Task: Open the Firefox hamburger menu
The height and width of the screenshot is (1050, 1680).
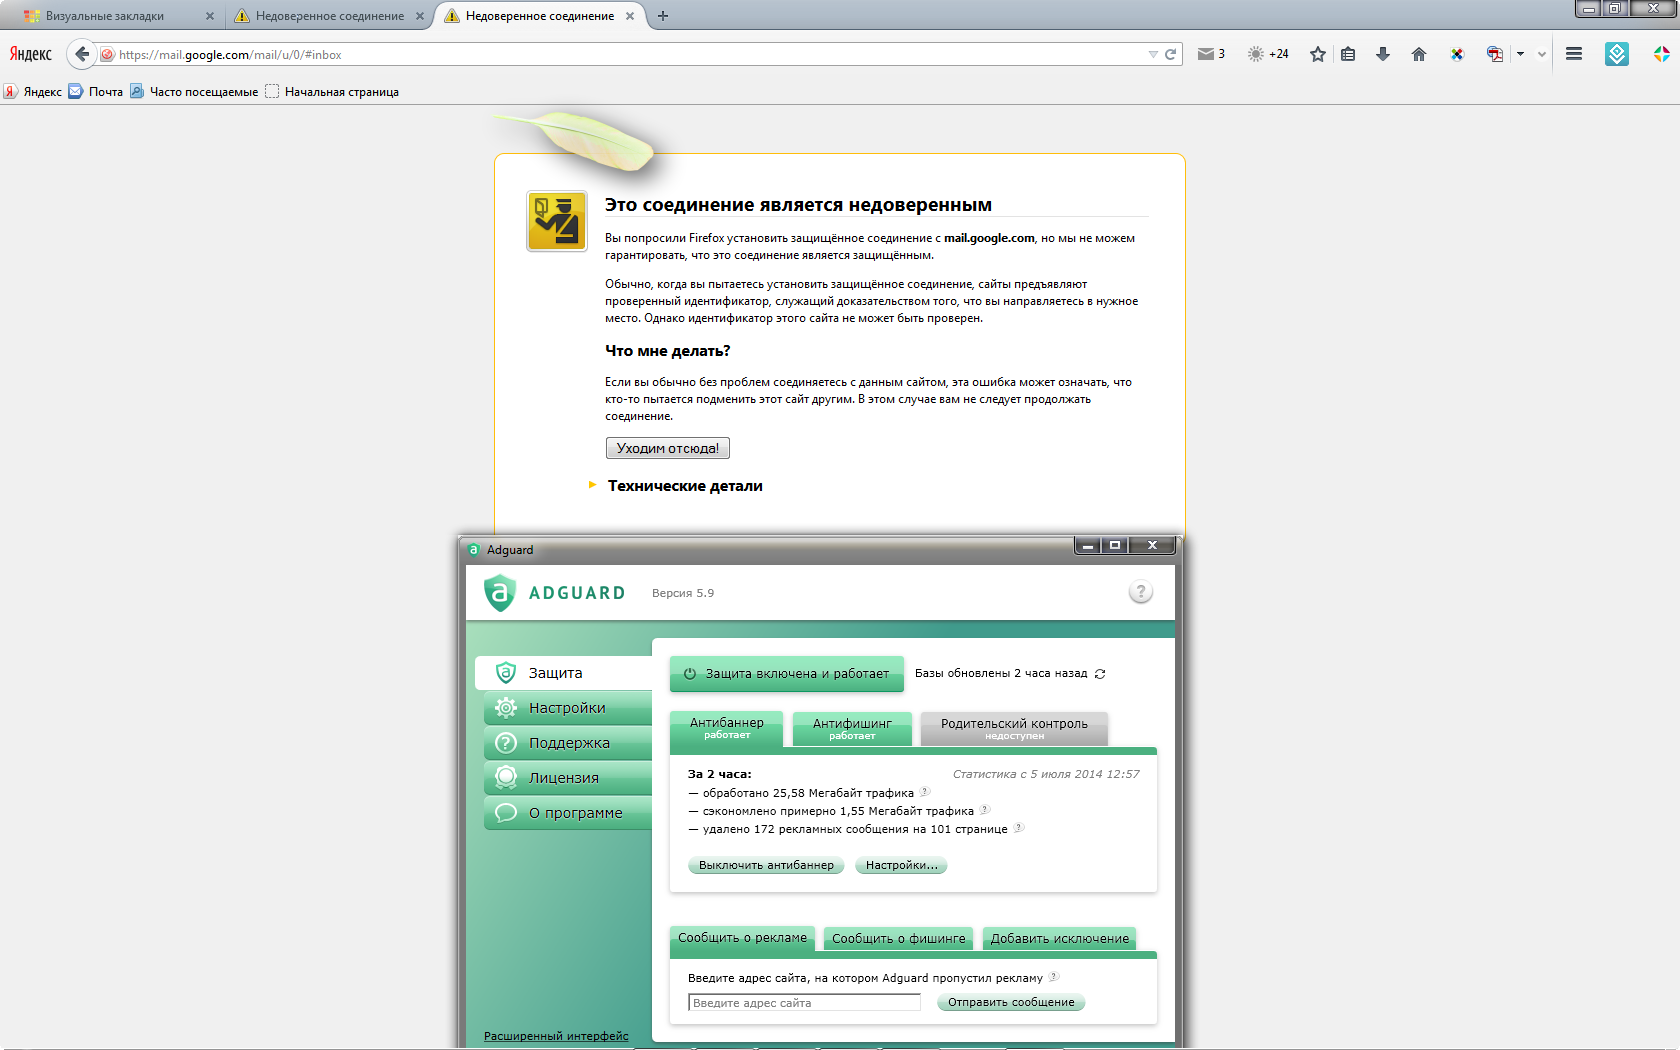Action: tap(1574, 54)
